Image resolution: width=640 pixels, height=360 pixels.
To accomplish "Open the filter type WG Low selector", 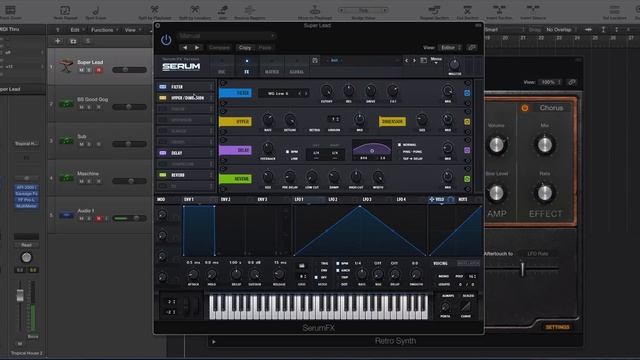I will click(283, 93).
